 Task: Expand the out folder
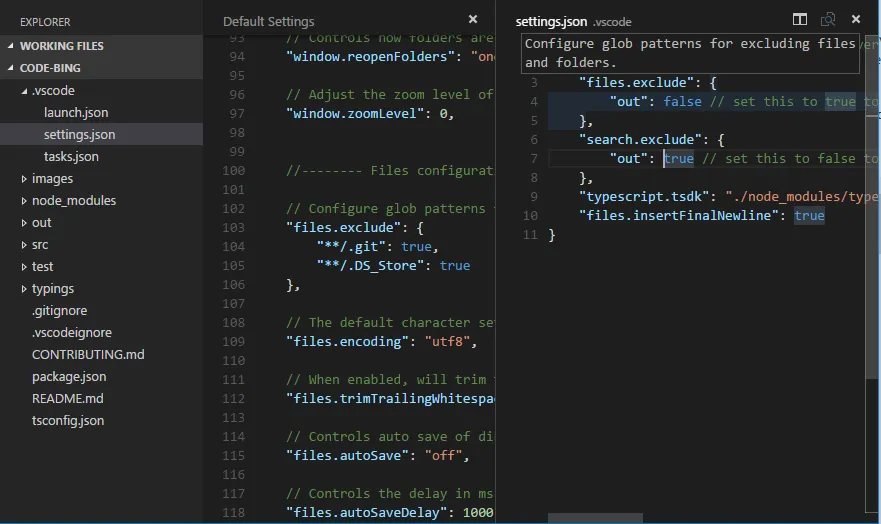[24, 223]
